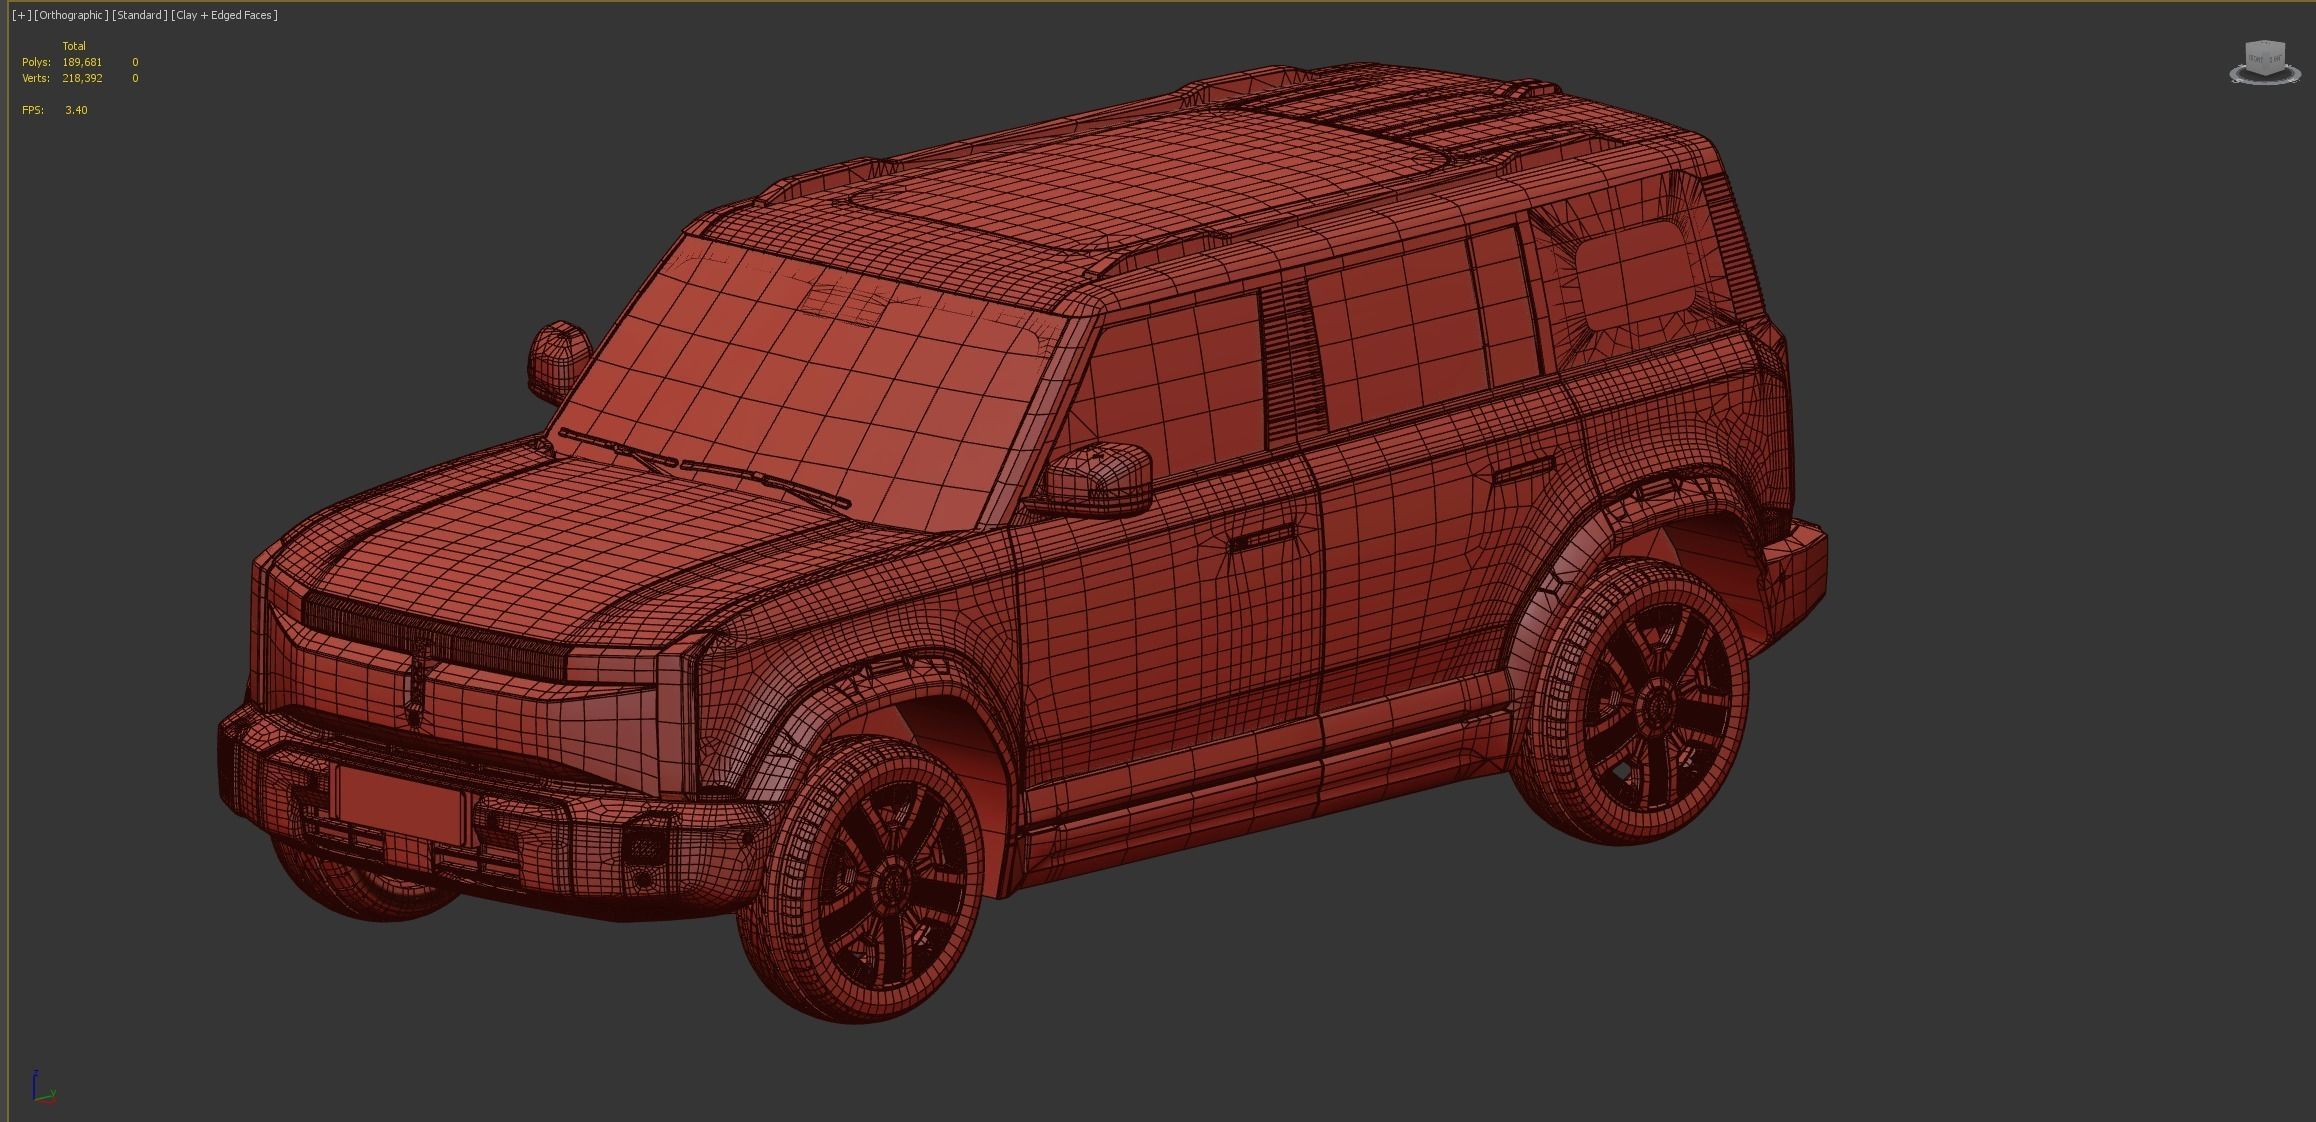Click the ViewCube navigation widget
The image size is (2316, 1122).
[x=2264, y=62]
